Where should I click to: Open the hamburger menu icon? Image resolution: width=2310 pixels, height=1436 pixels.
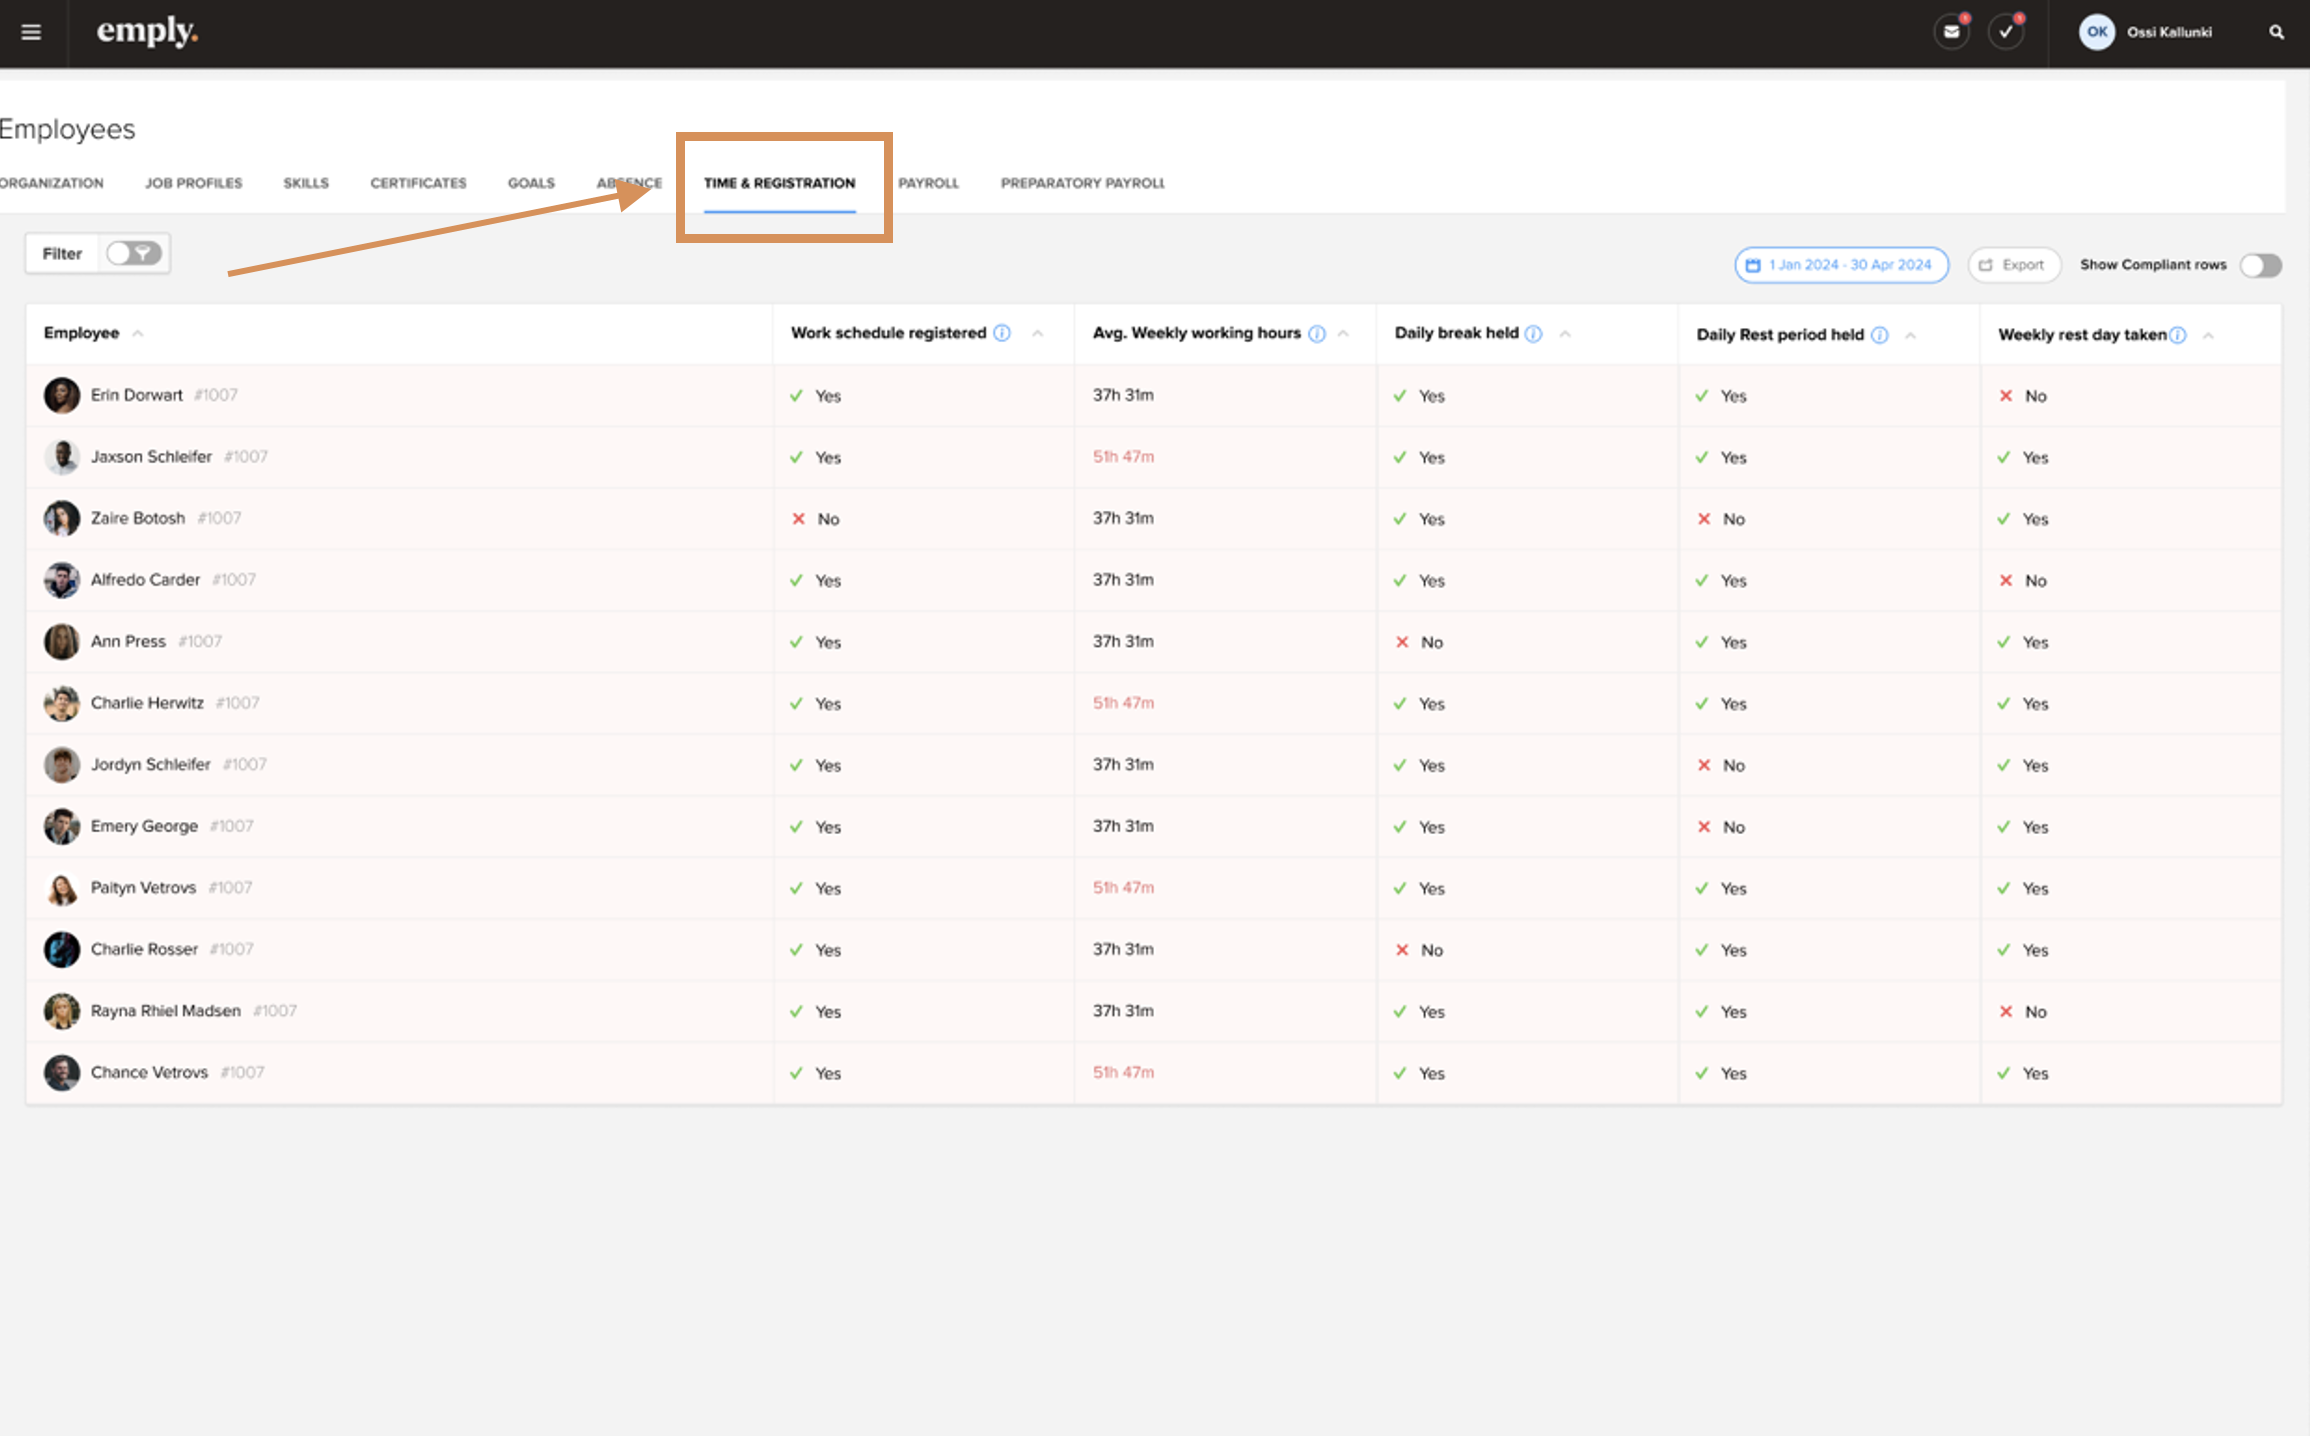(x=31, y=32)
